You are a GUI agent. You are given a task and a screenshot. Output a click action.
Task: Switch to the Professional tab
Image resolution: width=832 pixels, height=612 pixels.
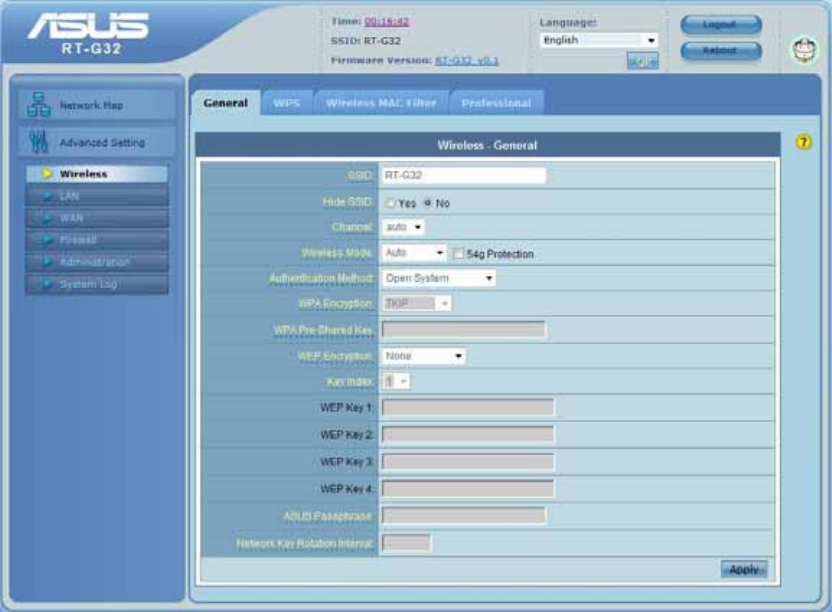pyautogui.click(x=496, y=103)
